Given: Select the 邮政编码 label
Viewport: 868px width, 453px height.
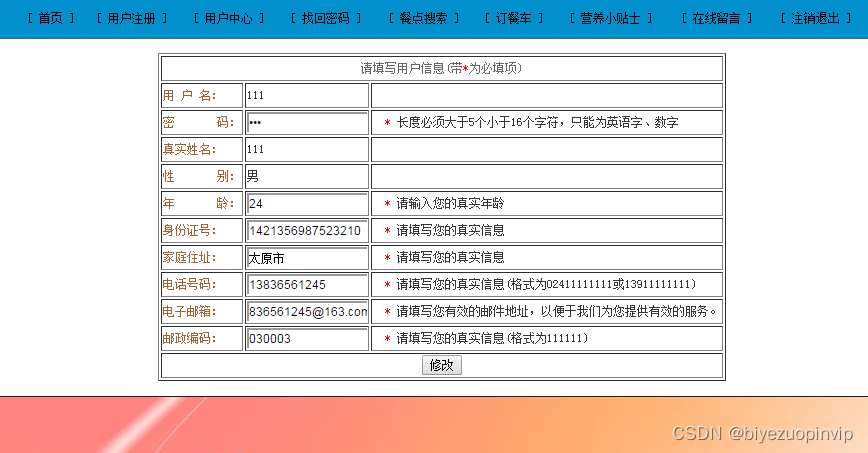Looking at the screenshot, I should [189, 338].
